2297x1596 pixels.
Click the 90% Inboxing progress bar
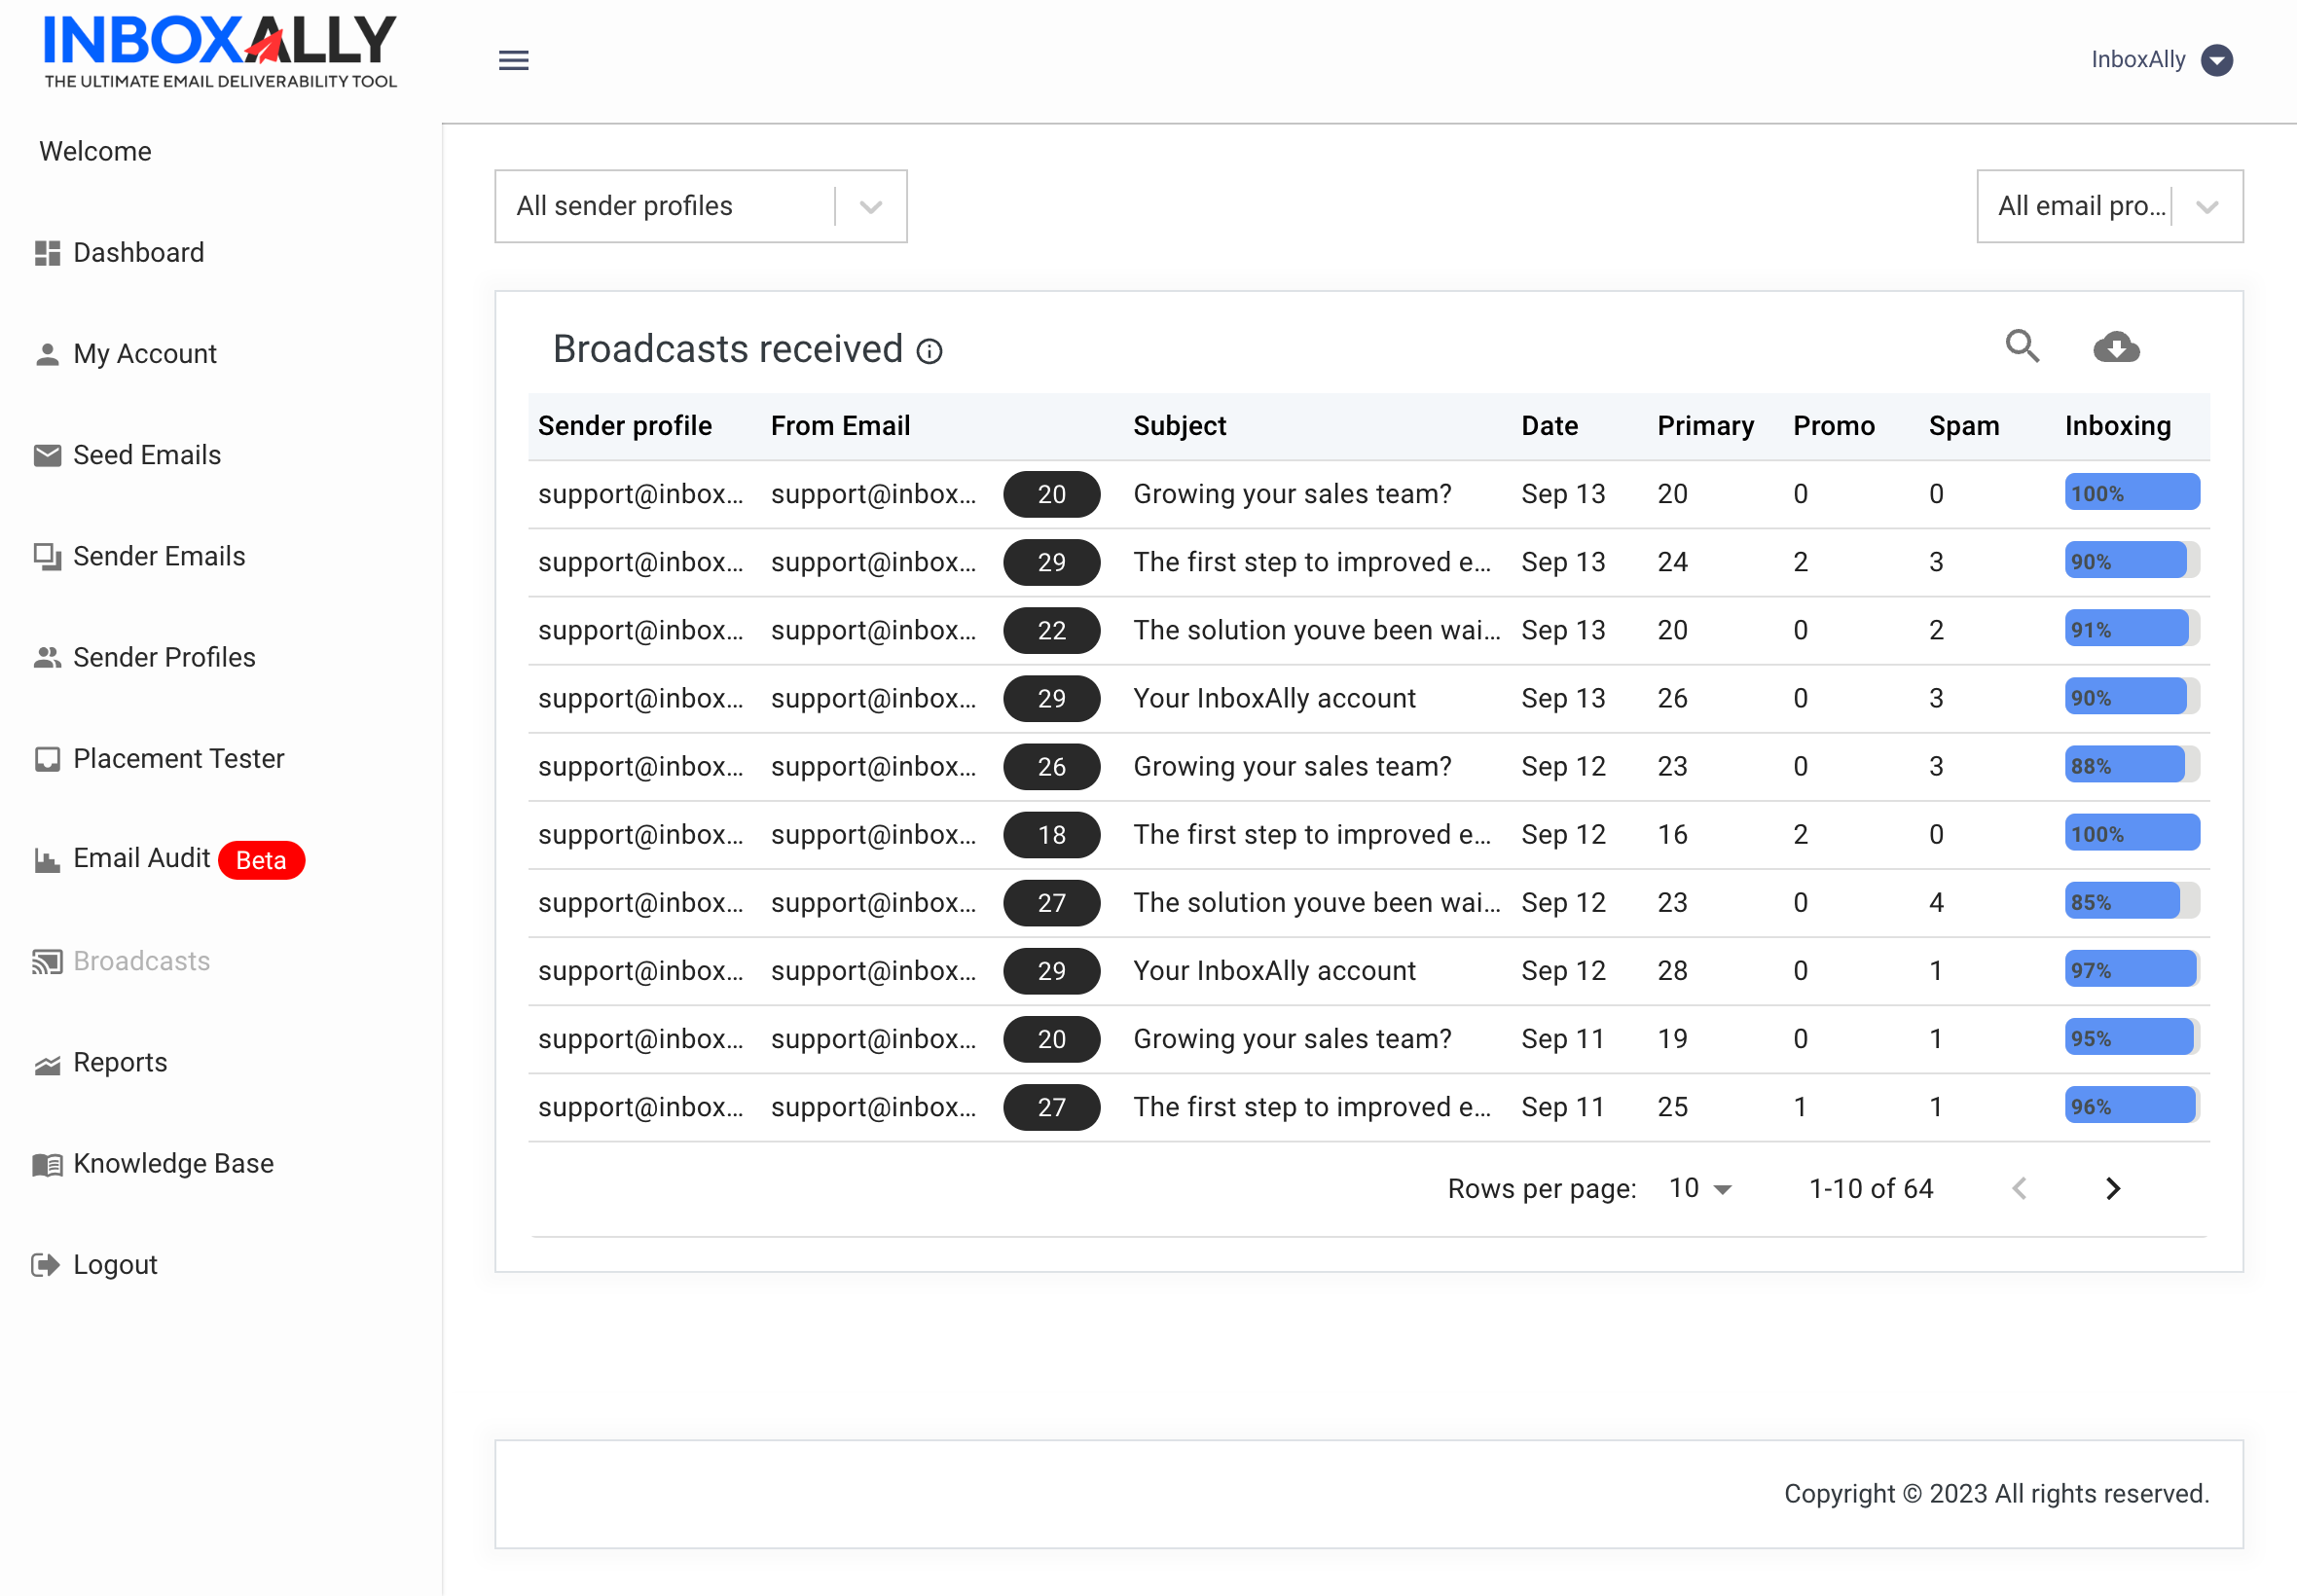tap(2129, 560)
